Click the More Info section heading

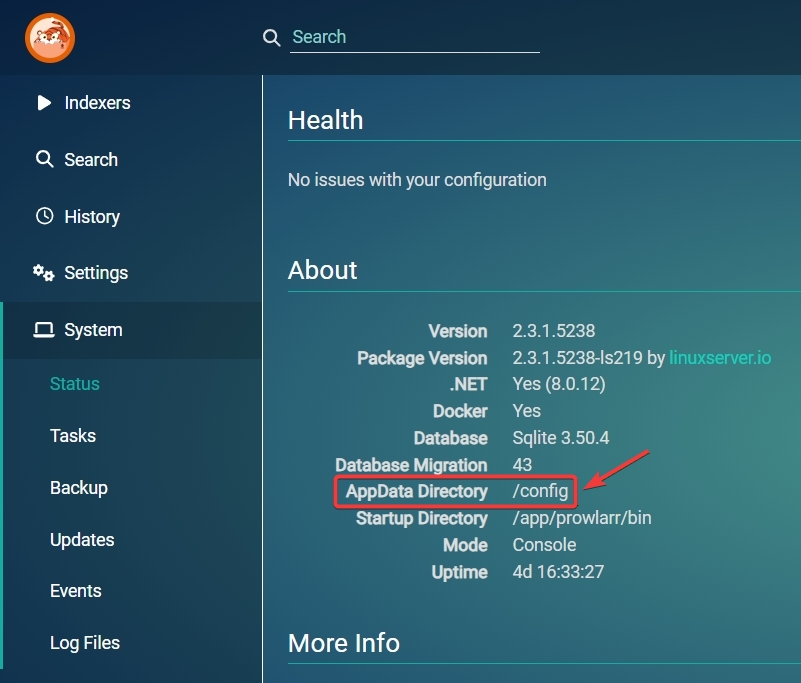pos(344,643)
